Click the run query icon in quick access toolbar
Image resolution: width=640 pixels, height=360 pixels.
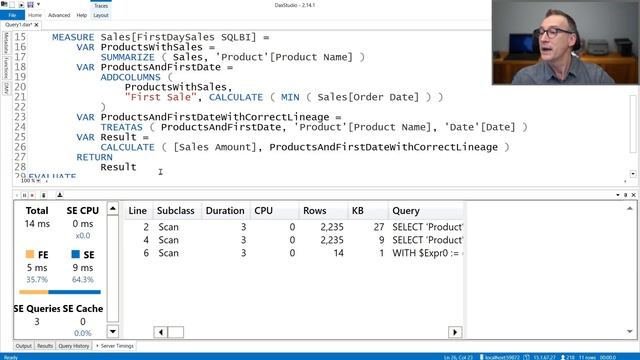pos(21,4)
